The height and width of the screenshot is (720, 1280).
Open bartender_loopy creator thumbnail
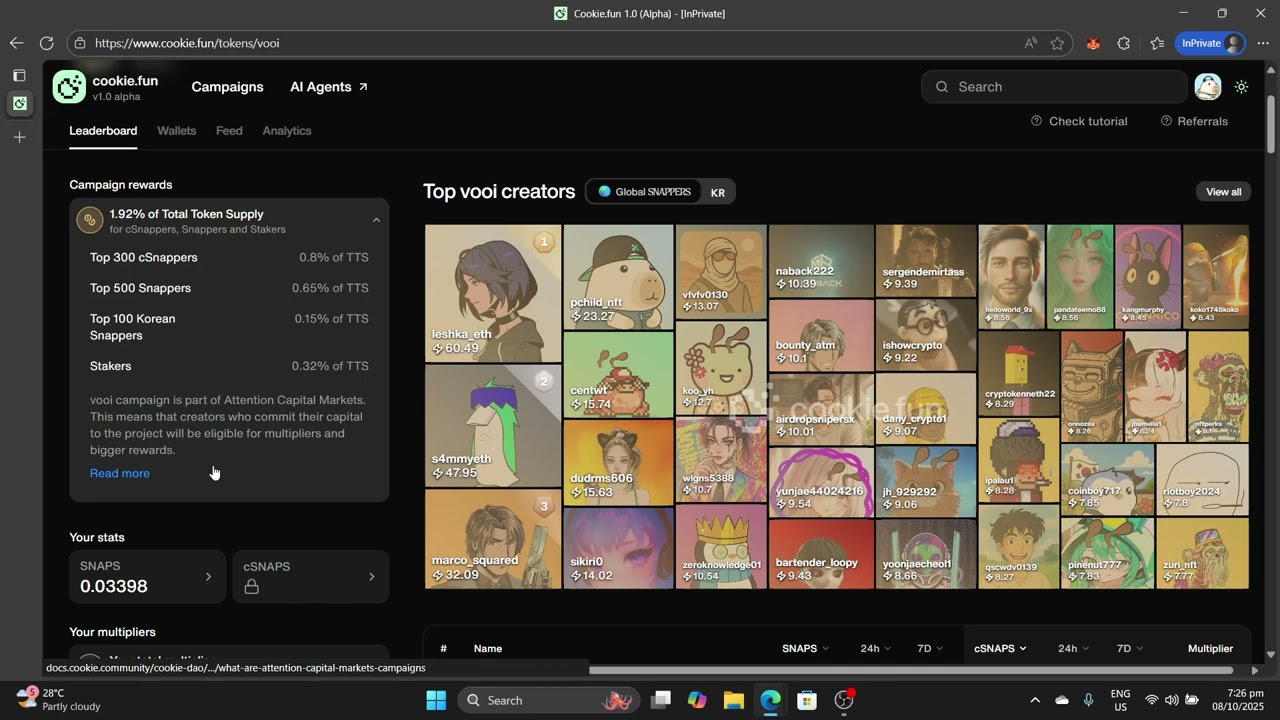point(821,553)
